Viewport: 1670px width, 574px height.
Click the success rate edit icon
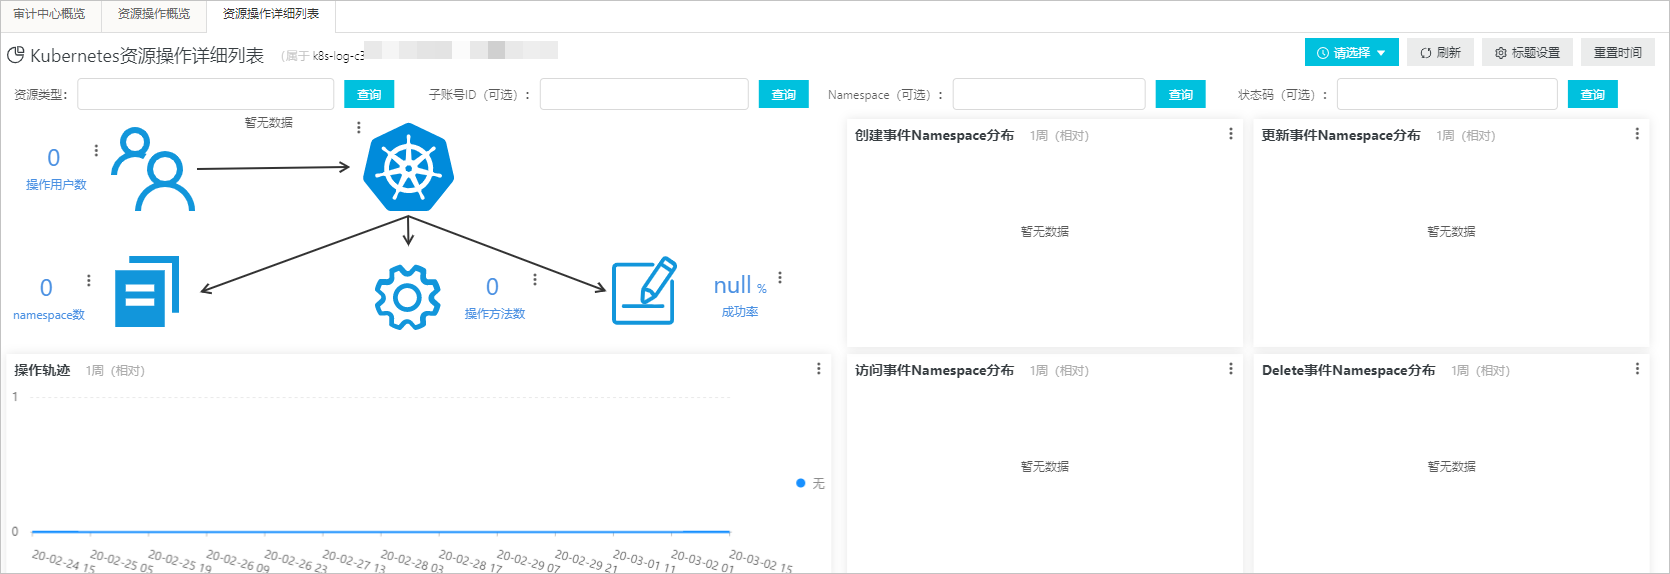[644, 292]
